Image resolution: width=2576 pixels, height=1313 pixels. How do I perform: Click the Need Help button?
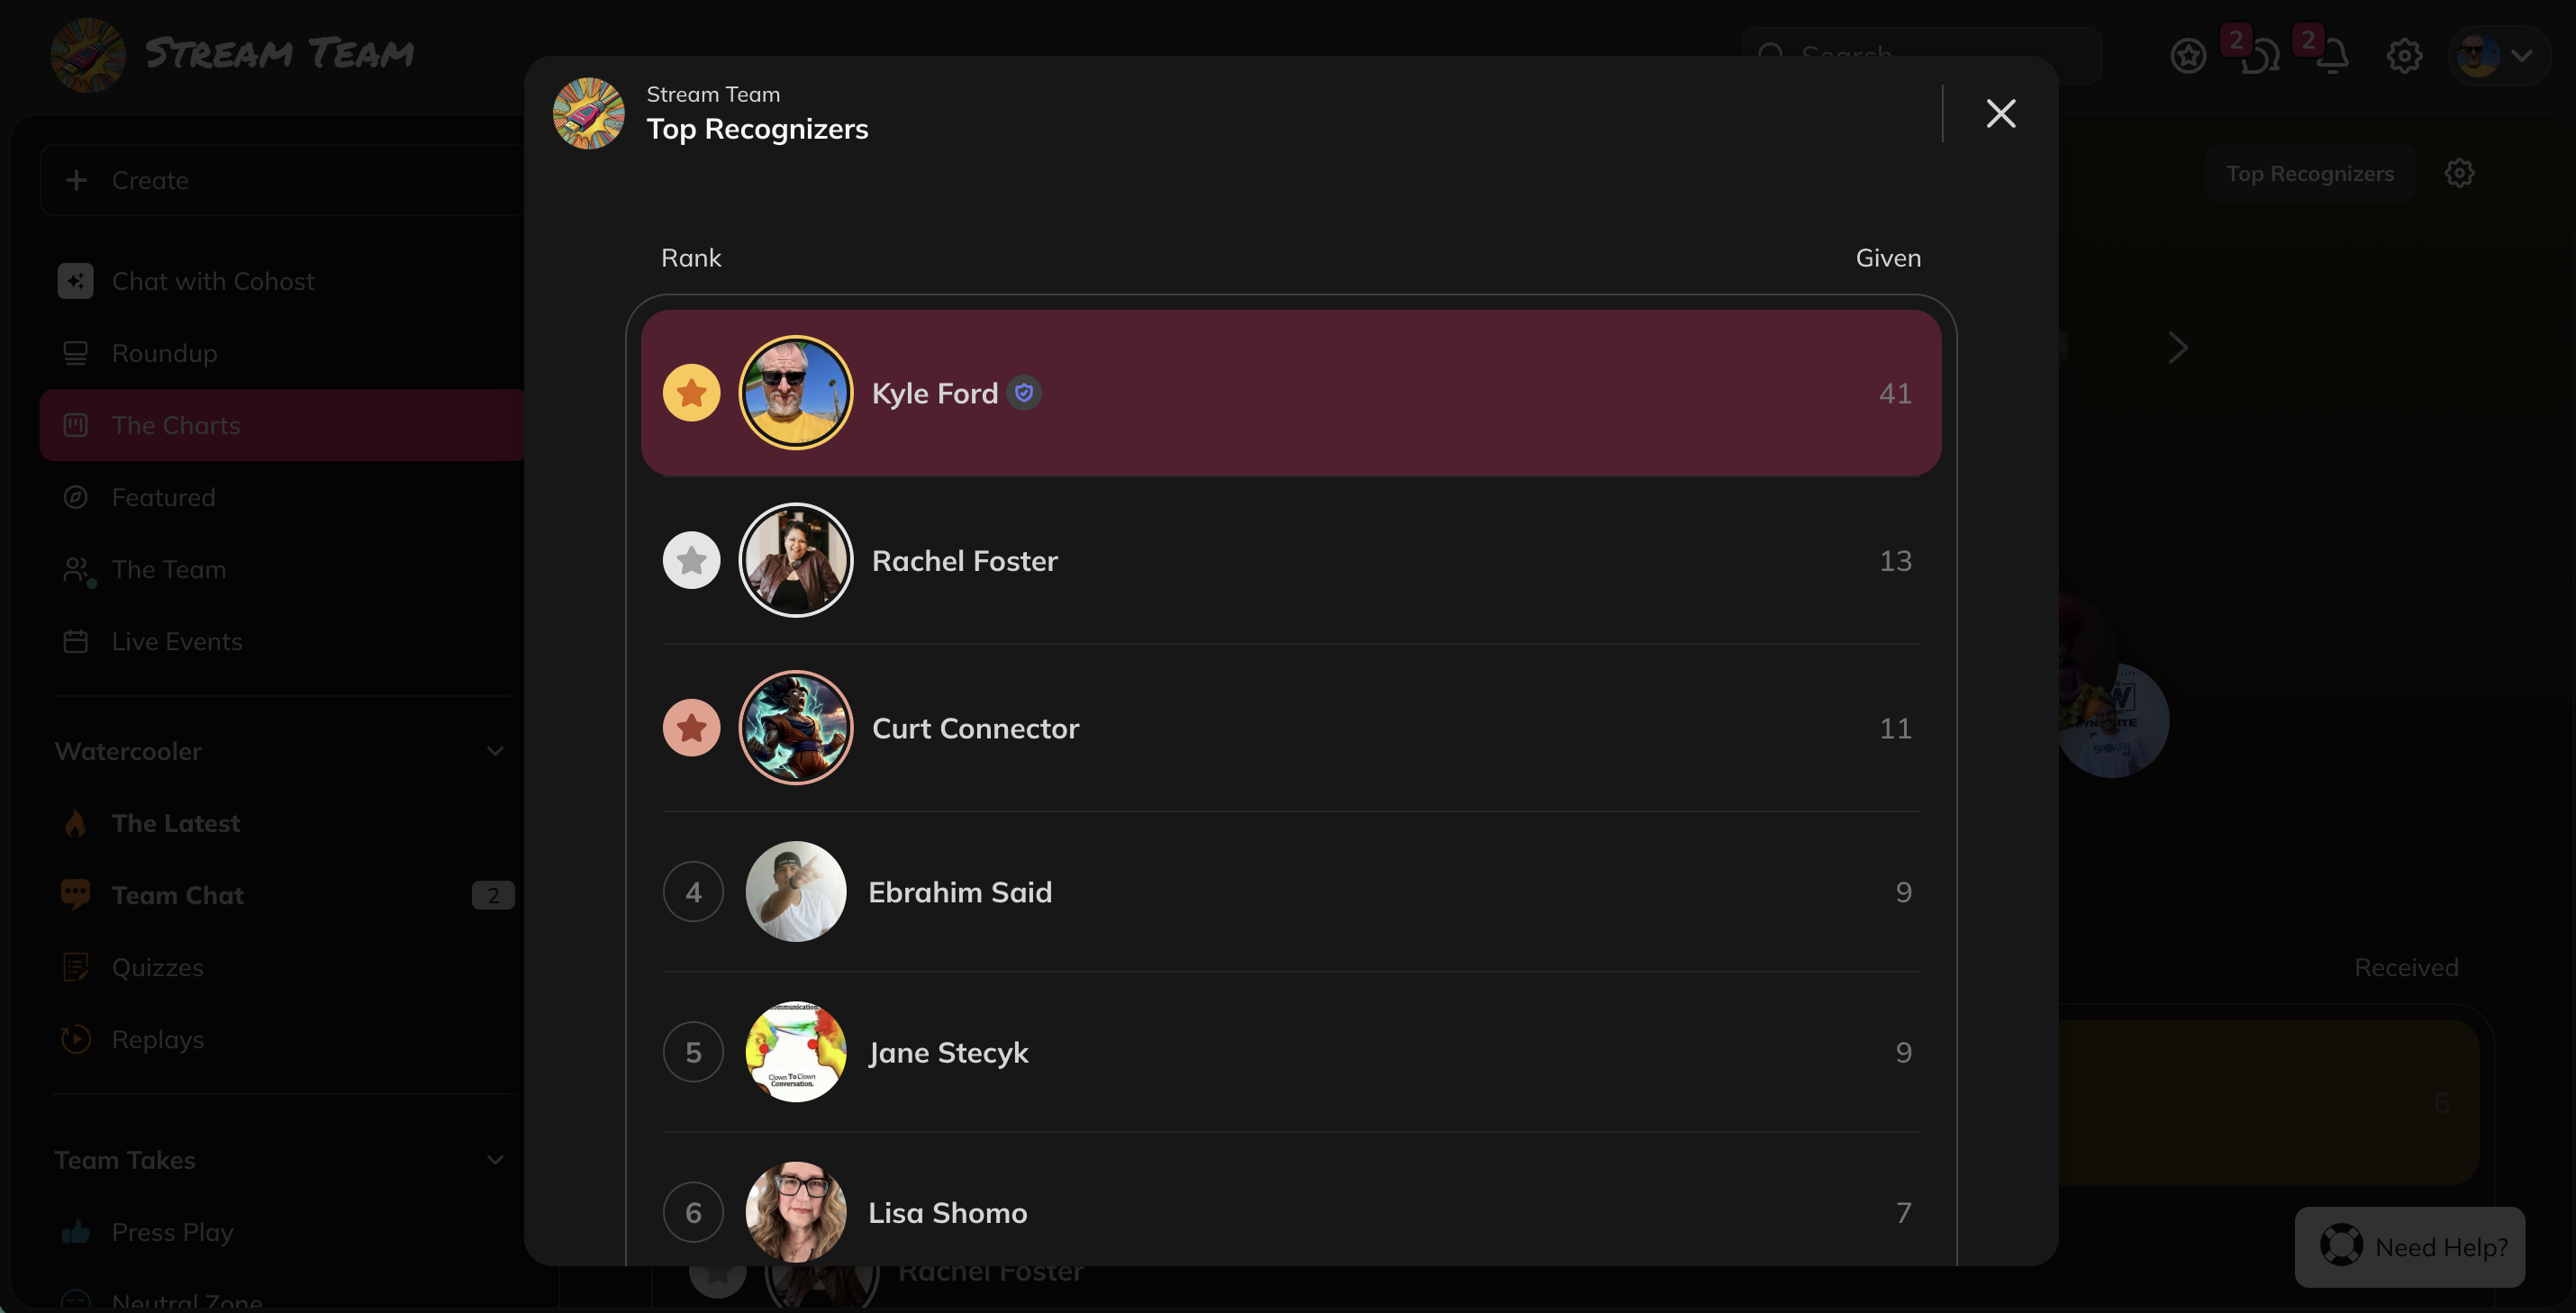click(2410, 1247)
